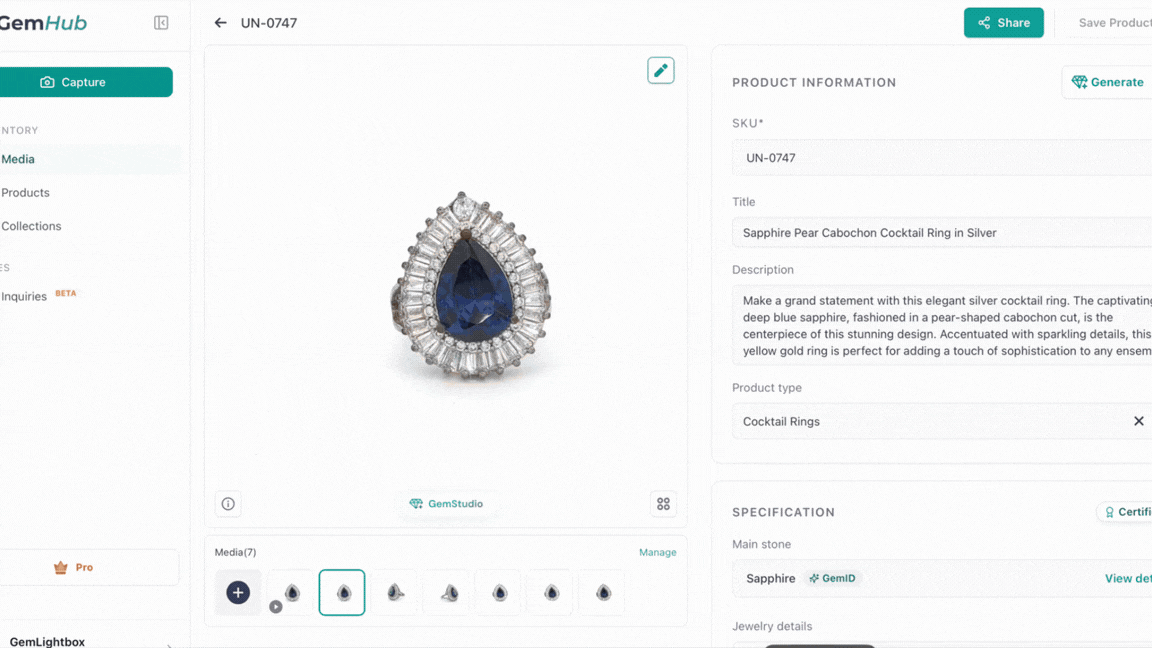Open GemStudio editor

(x=446, y=504)
